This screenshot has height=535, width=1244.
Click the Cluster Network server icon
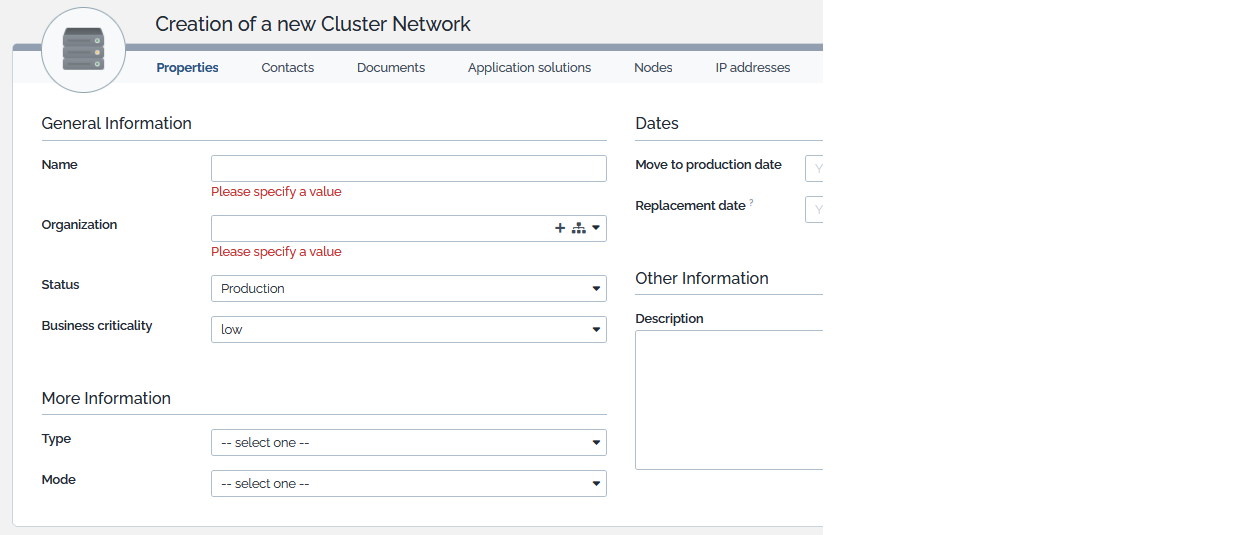pyautogui.click(x=83, y=50)
